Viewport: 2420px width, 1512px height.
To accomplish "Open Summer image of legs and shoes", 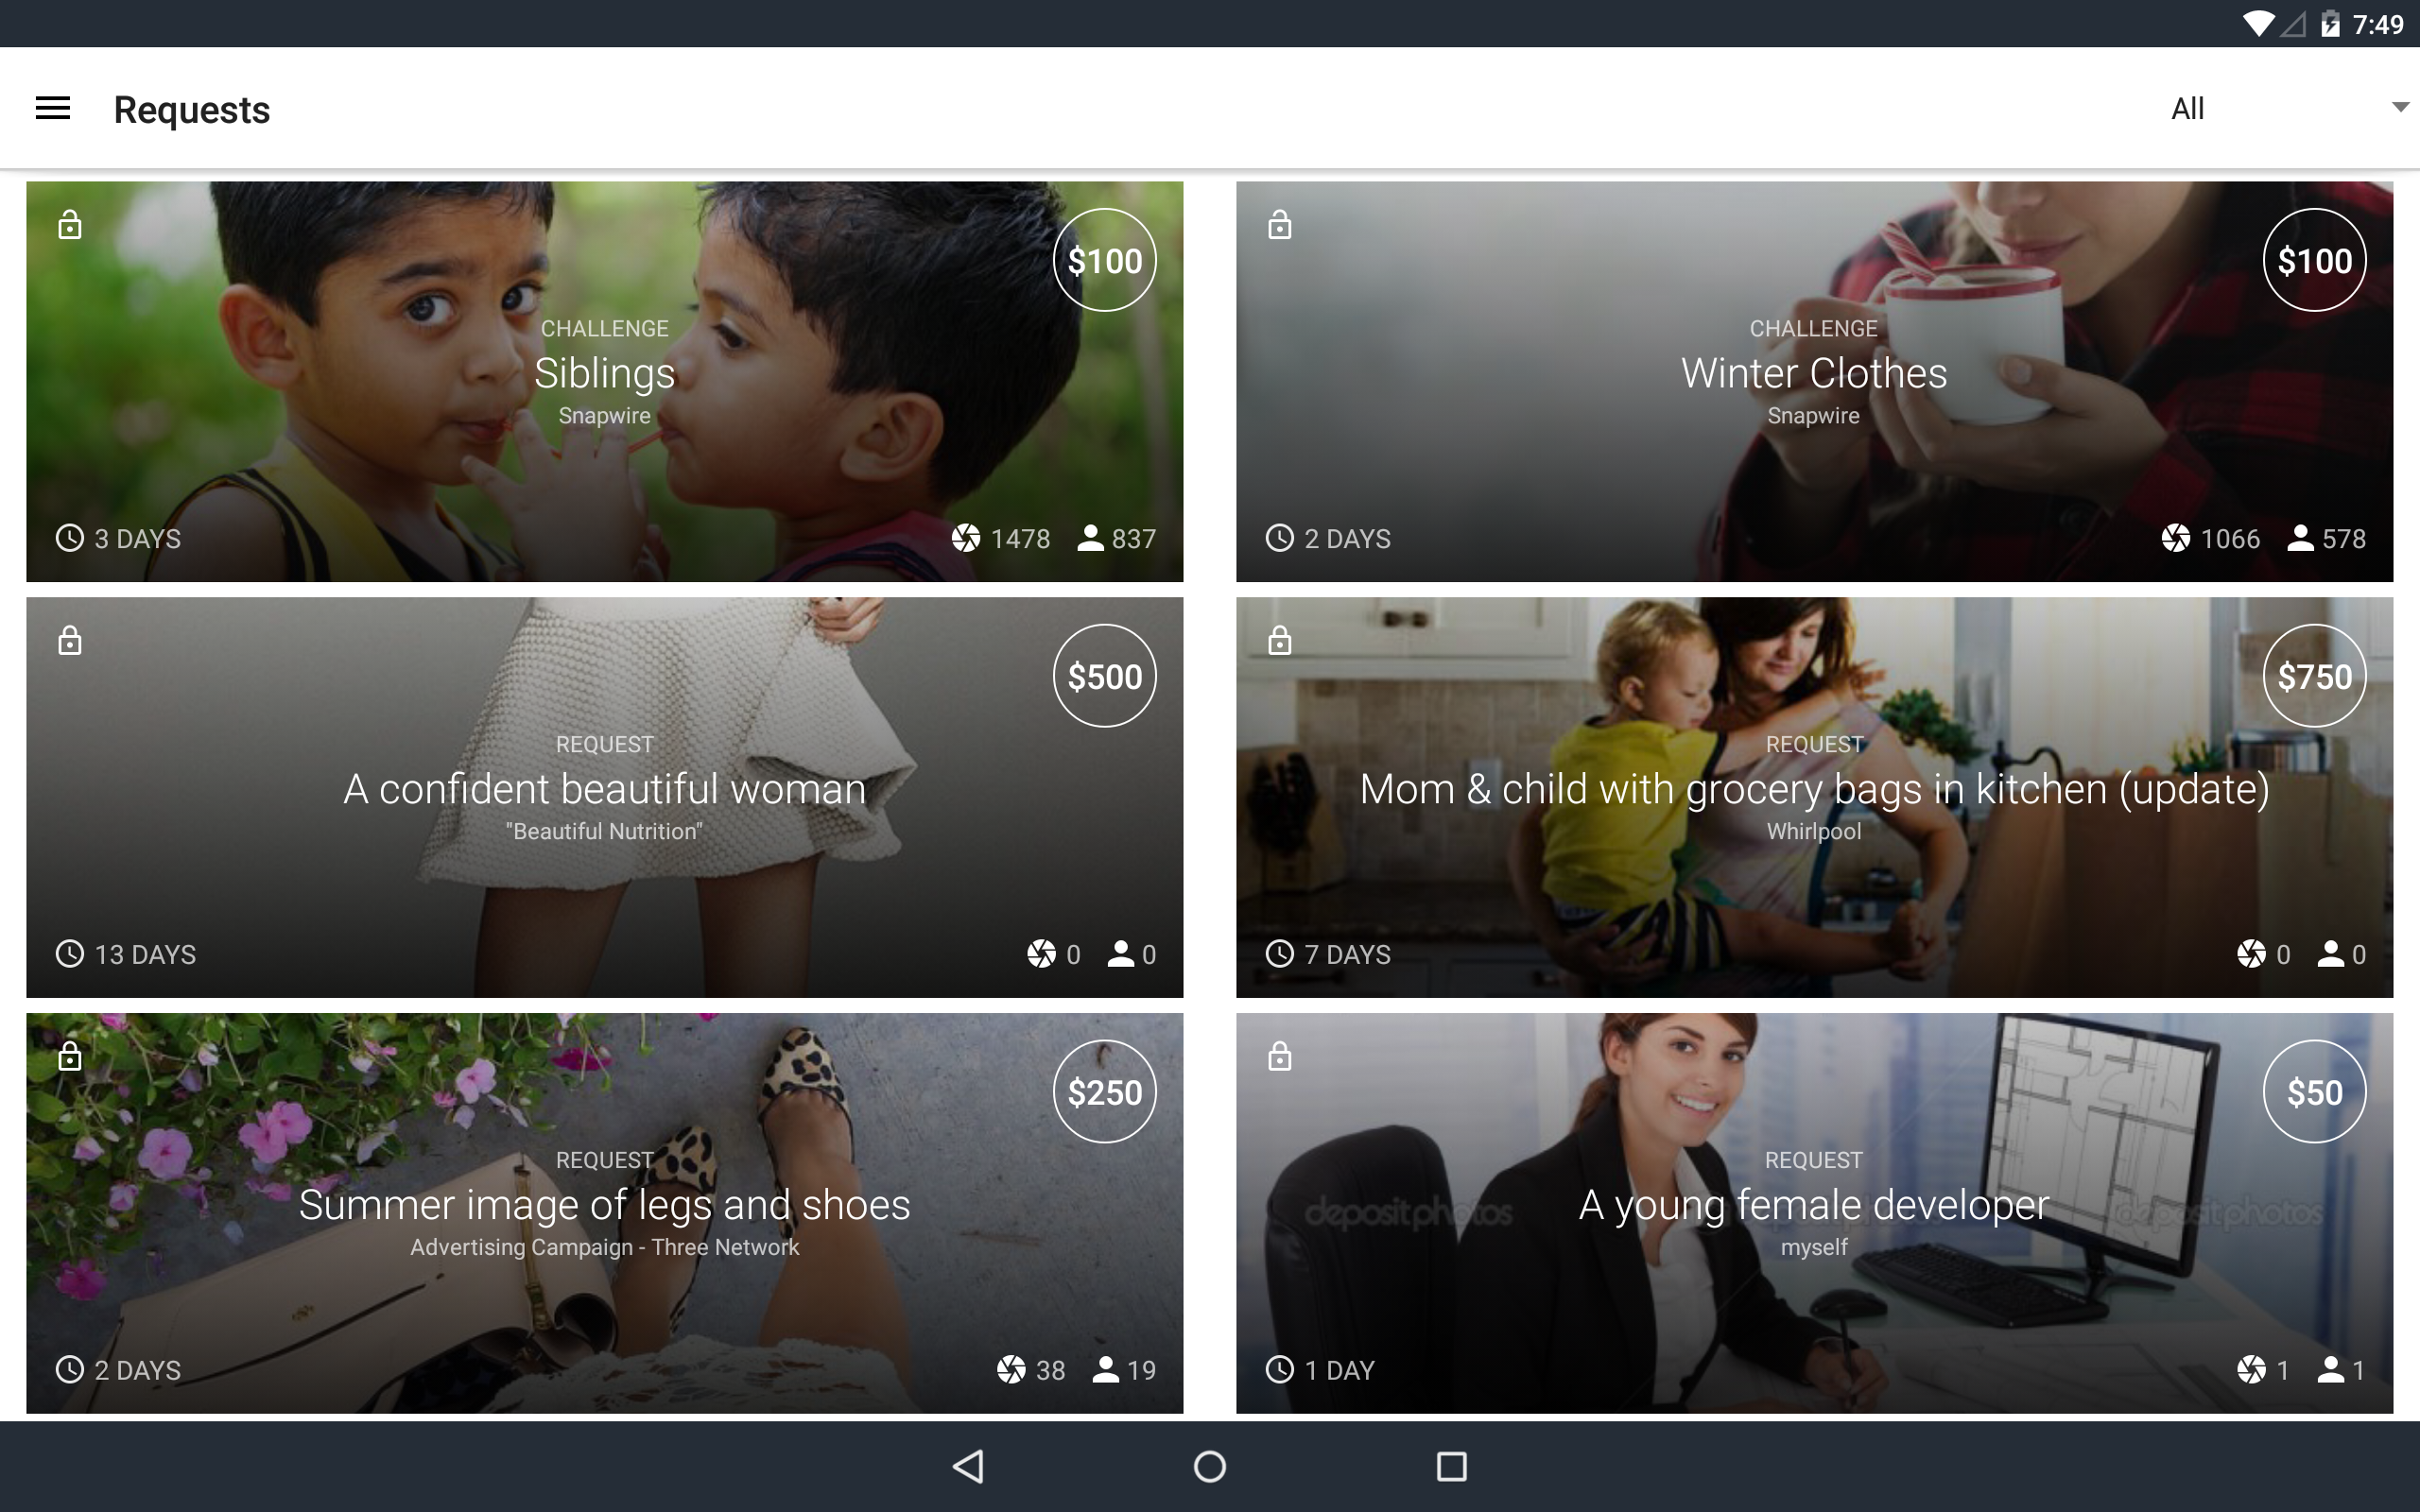I will [604, 1205].
